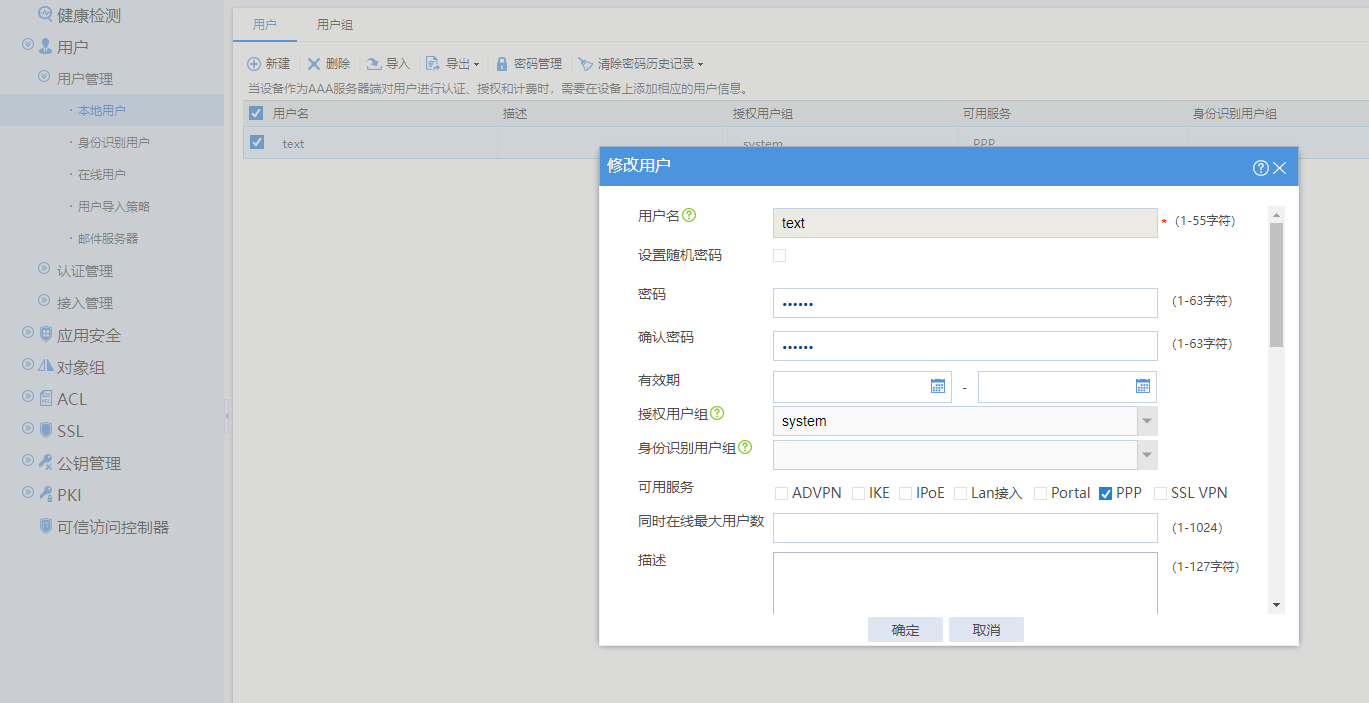Click the 同时在线最大用户数 input field

(x=965, y=528)
